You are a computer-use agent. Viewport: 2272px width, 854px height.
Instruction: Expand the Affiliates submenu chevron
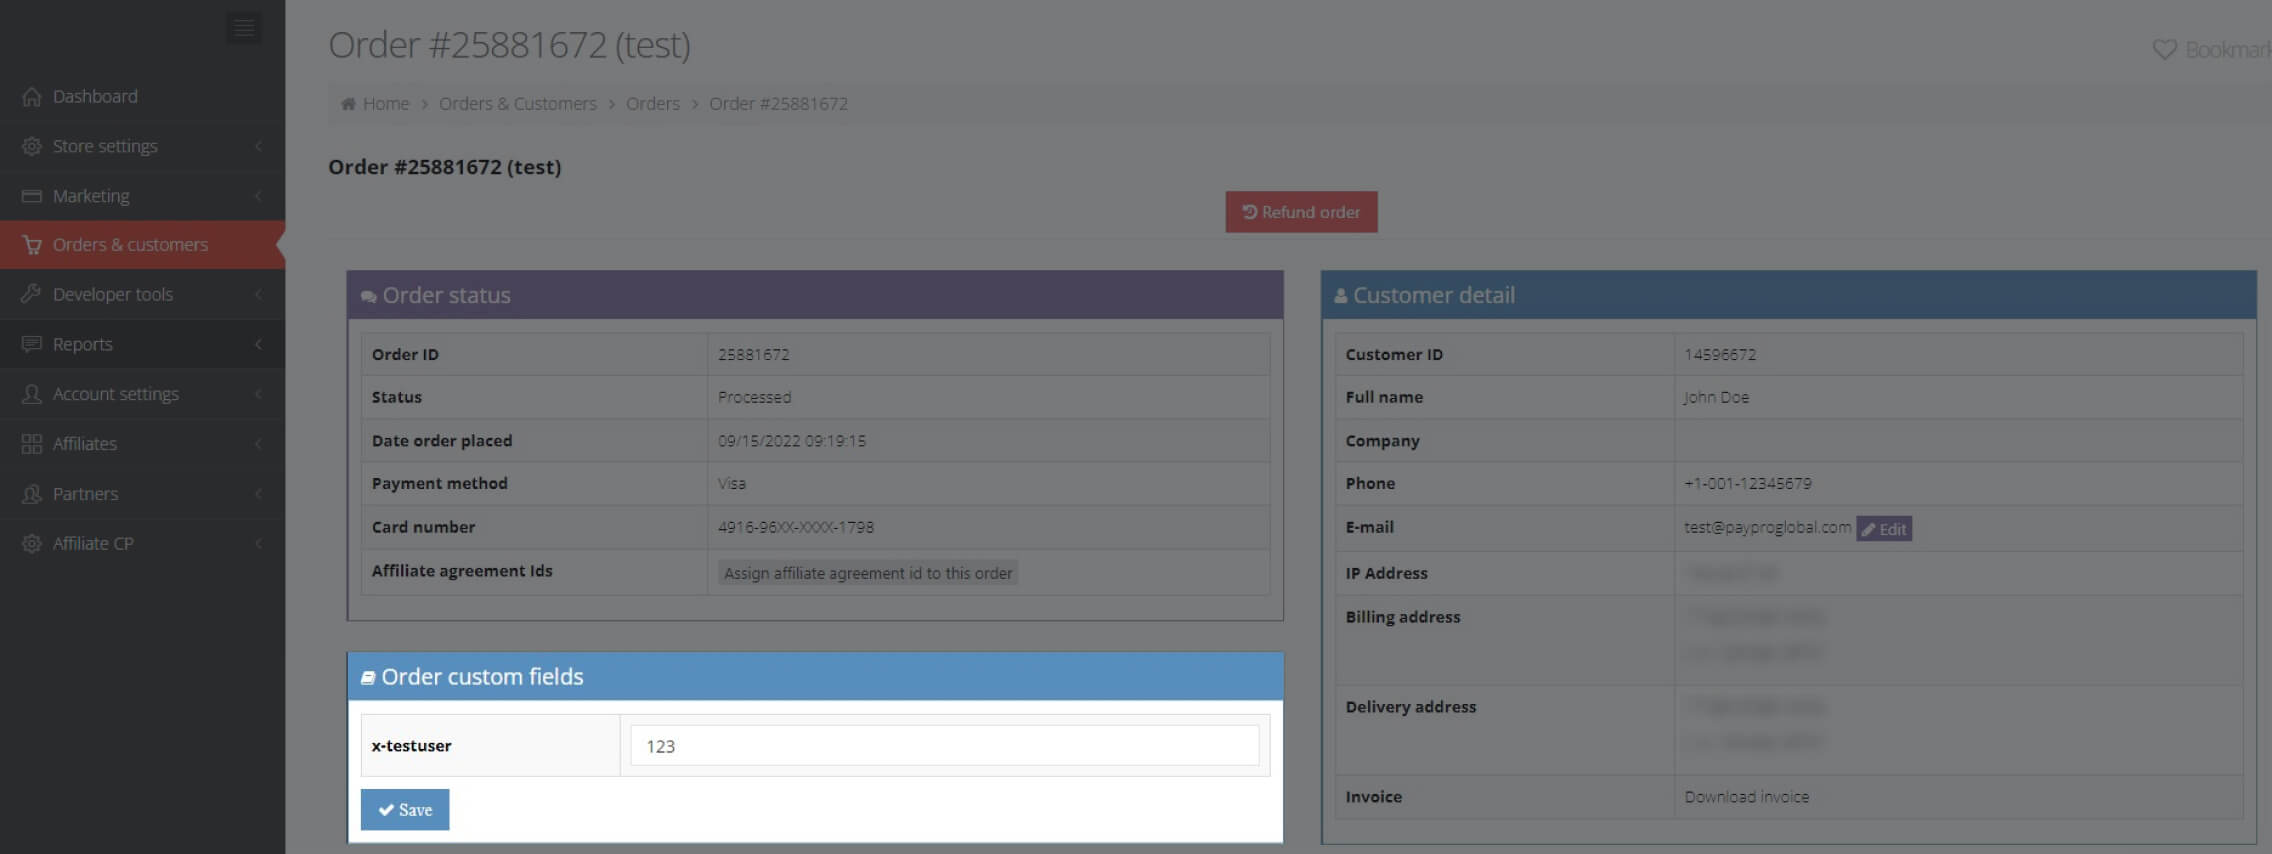[259, 444]
